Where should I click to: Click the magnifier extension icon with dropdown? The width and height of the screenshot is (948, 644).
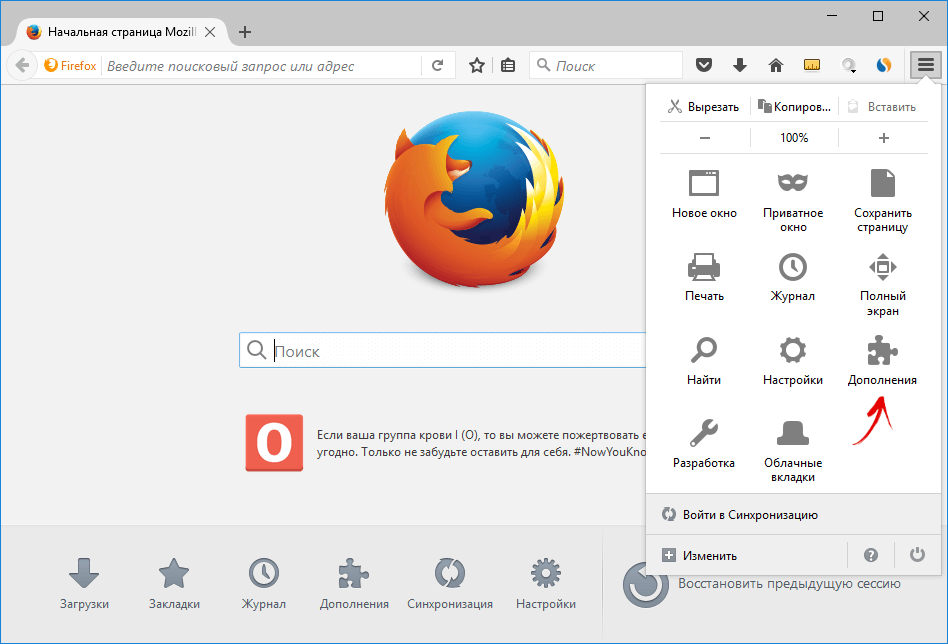849,65
